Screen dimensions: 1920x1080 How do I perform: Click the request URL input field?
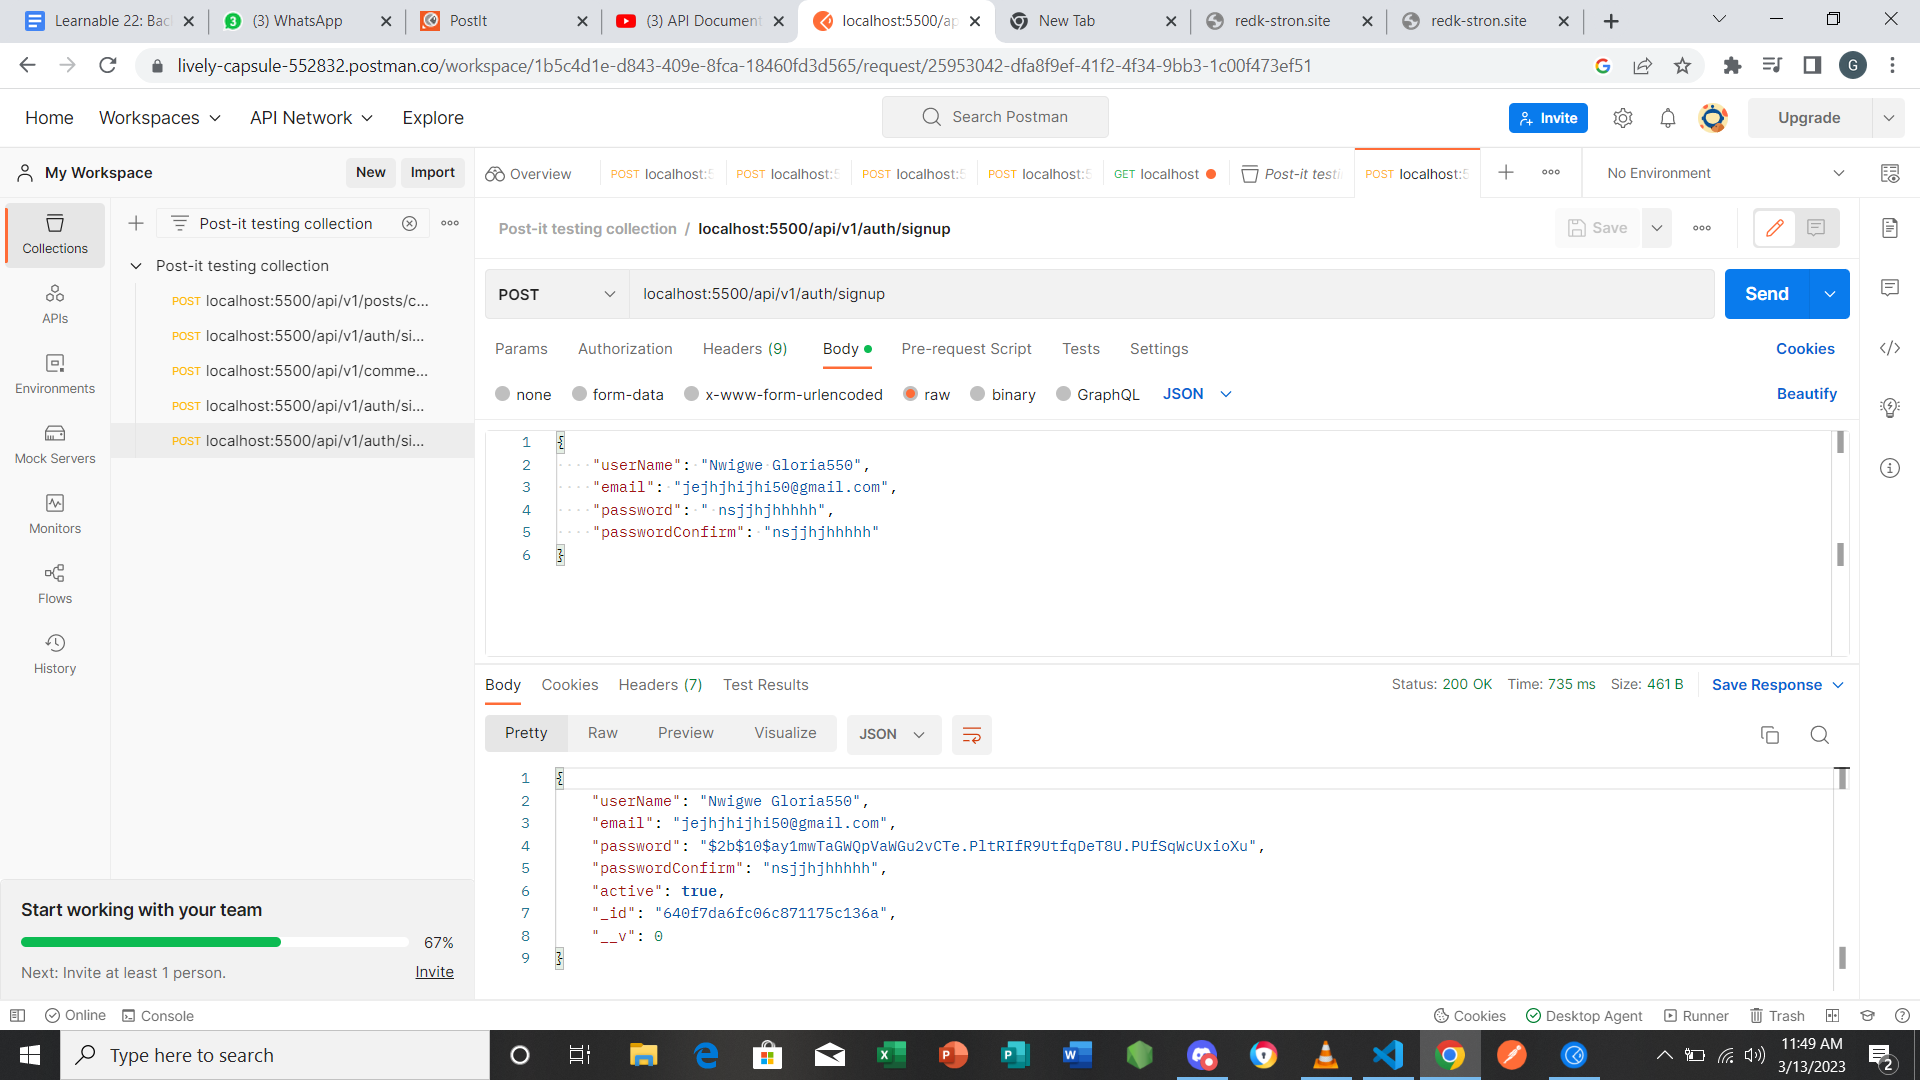point(1171,294)
